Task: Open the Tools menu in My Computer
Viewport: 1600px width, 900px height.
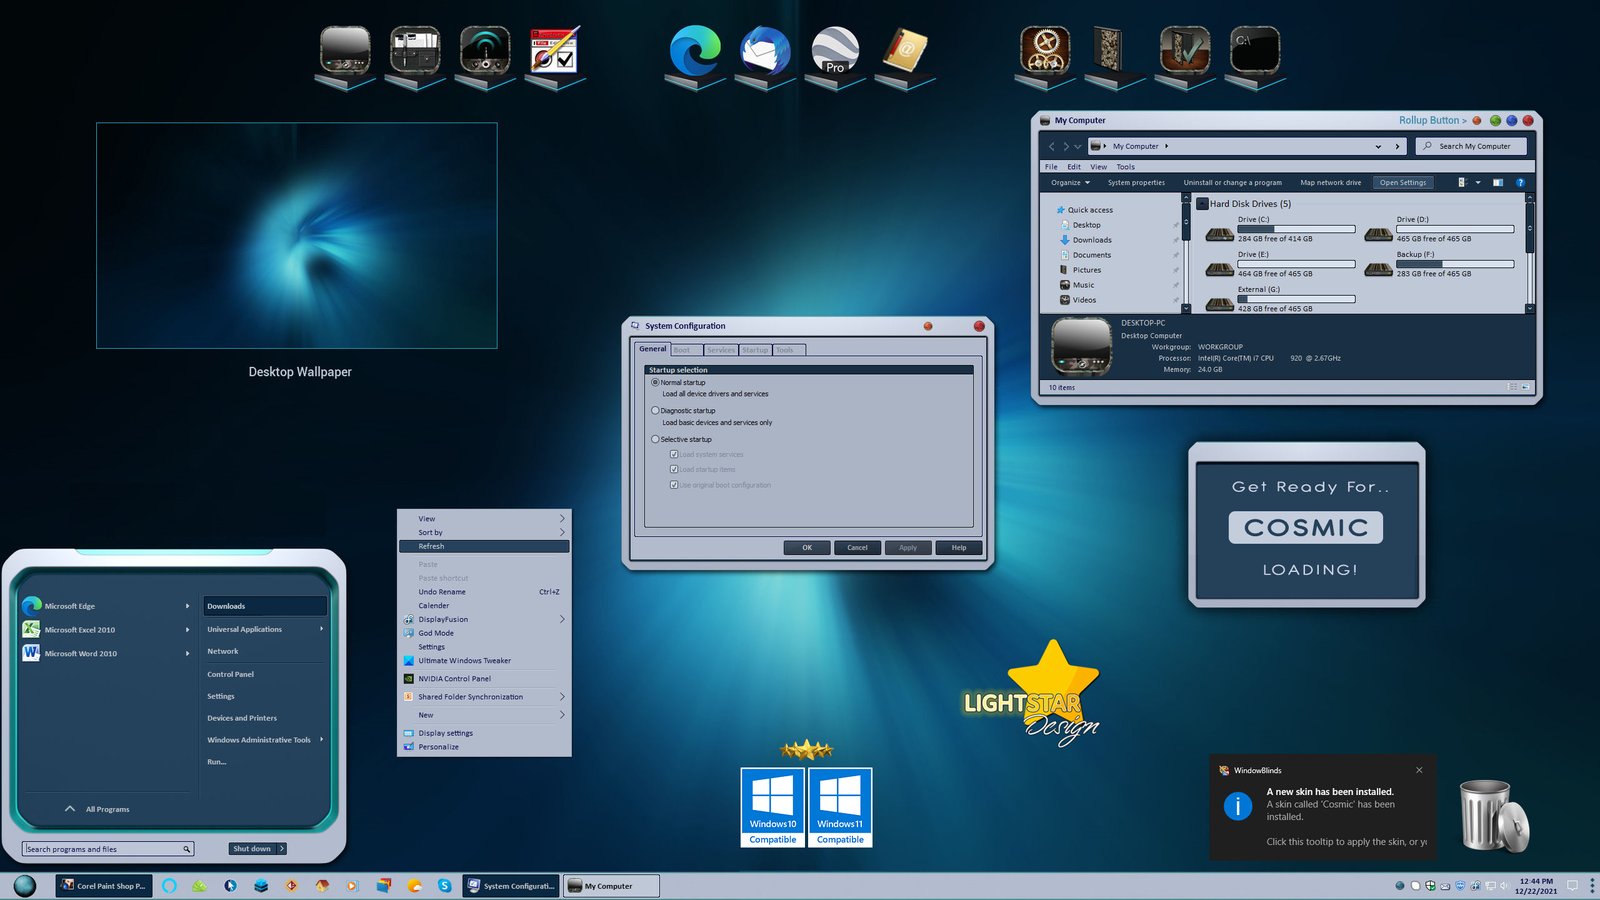Action: (1125, 167)
